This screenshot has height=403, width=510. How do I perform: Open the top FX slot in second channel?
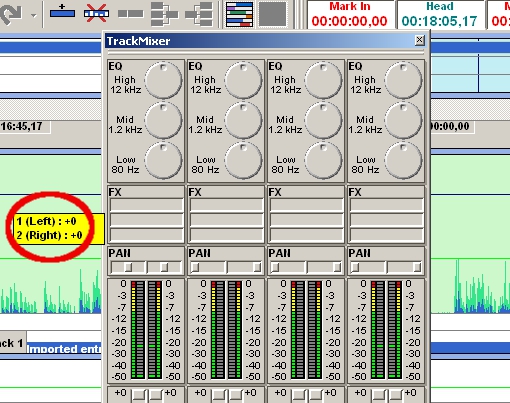(226, 205)
